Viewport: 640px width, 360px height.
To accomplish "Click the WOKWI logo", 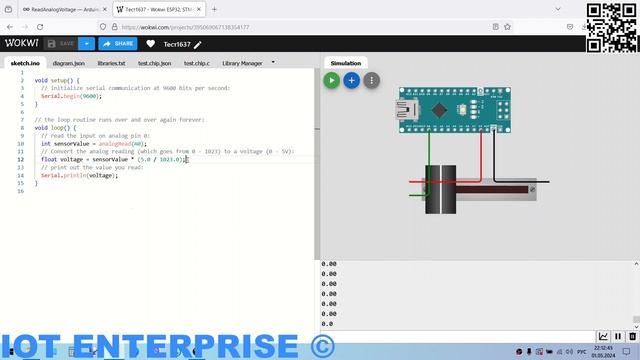I will 22,43.
